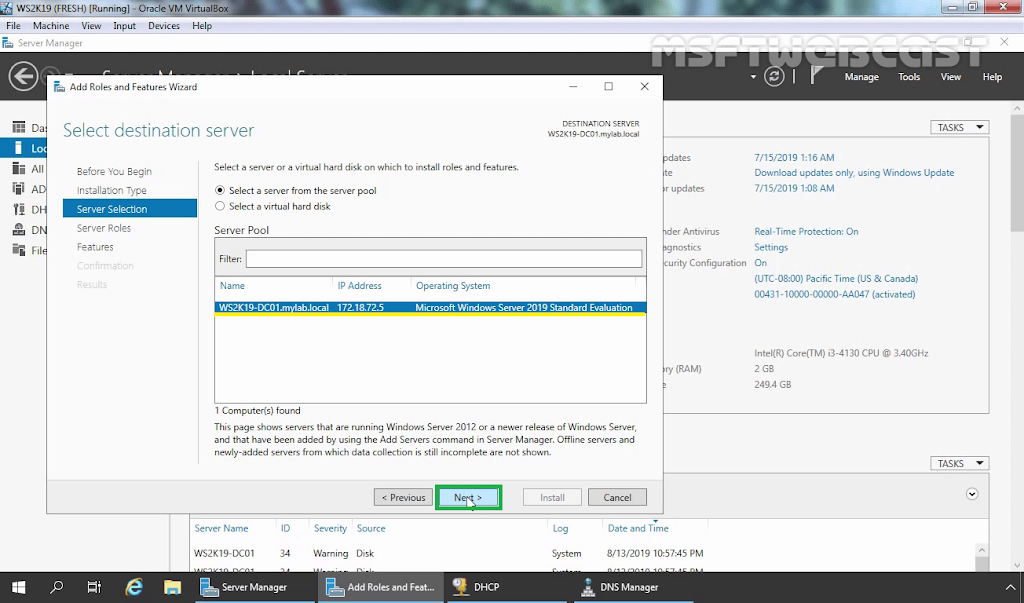
Task: Select the AD DS icon in the sidebar
Action: tap(19, 189)
